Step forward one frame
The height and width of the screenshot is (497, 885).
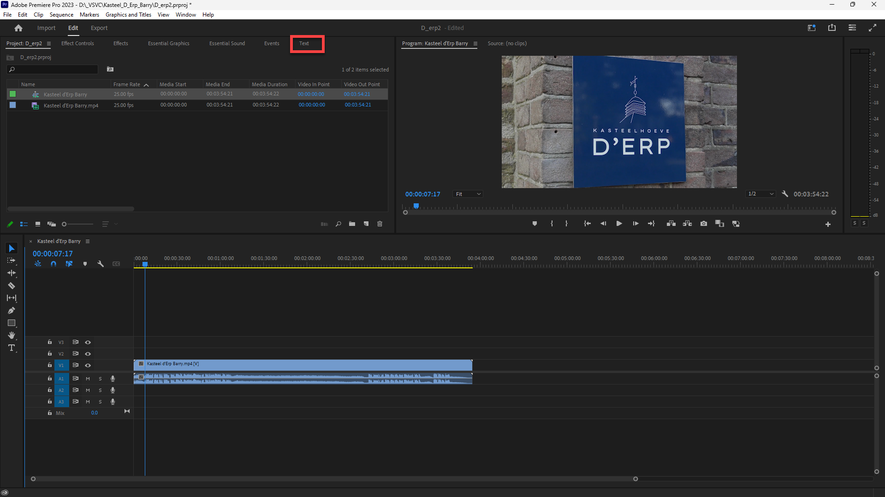tap(636, 223)
